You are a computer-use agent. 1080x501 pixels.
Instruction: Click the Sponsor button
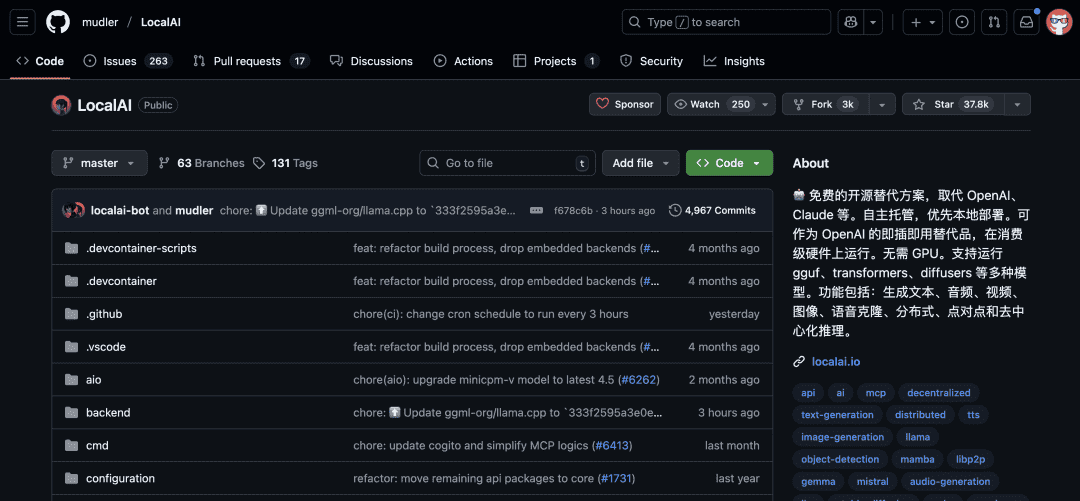pos(625,105)
